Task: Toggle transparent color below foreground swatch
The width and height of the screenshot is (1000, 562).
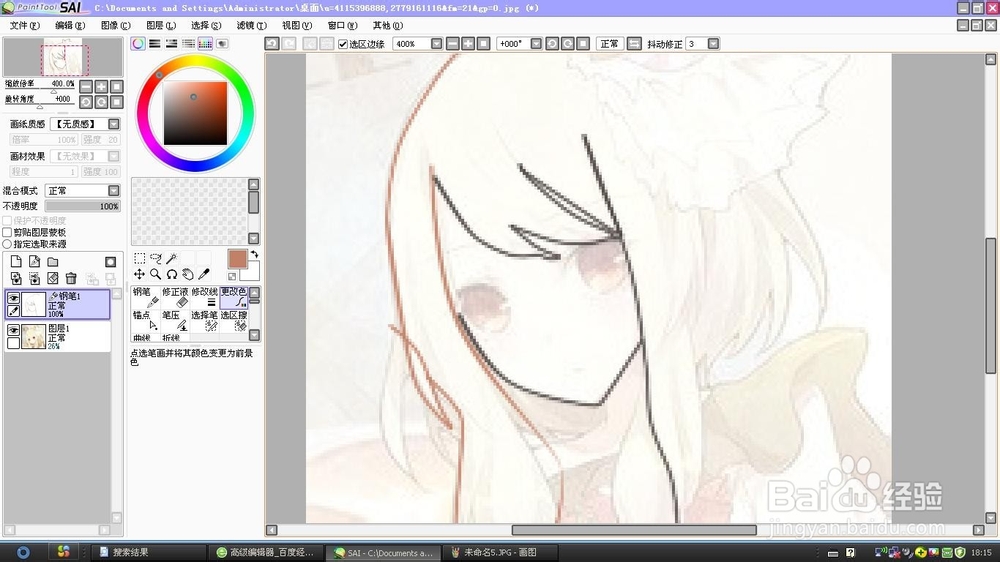Action: pos(232,276)
